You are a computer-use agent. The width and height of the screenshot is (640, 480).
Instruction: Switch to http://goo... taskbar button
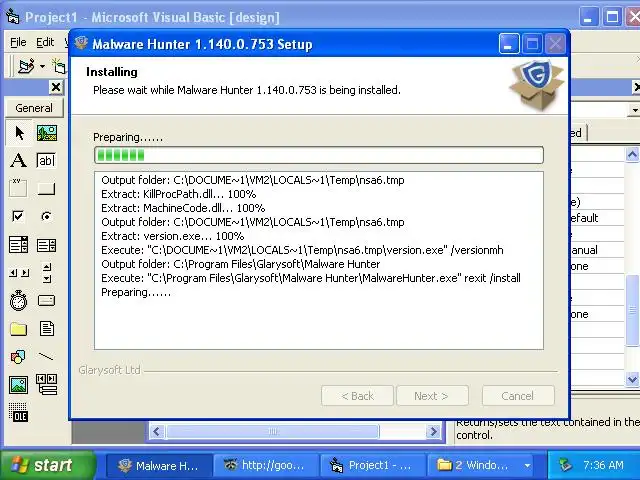coord(266,466)
